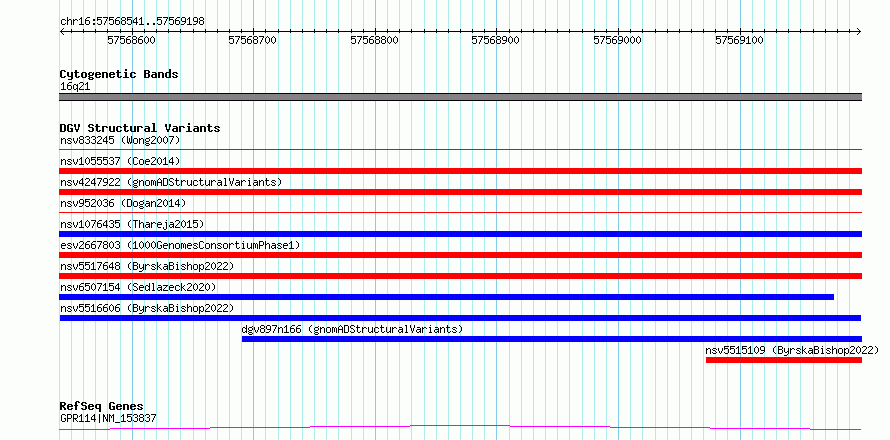Click the nsv5516606 (ByrskaBishop2022) label
Screen dimensions: 890x440
point(147,308)
